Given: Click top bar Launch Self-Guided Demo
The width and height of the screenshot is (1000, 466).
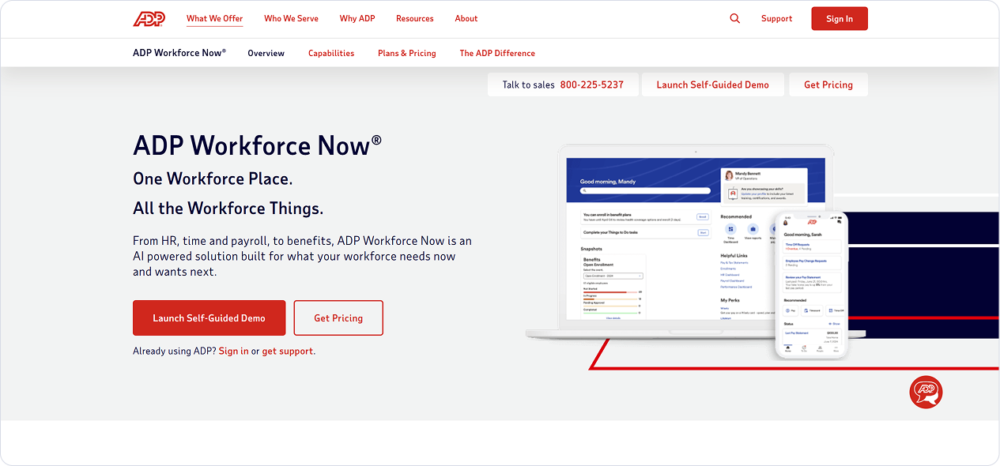Looking at the screenshot, I should click(712, 85).
